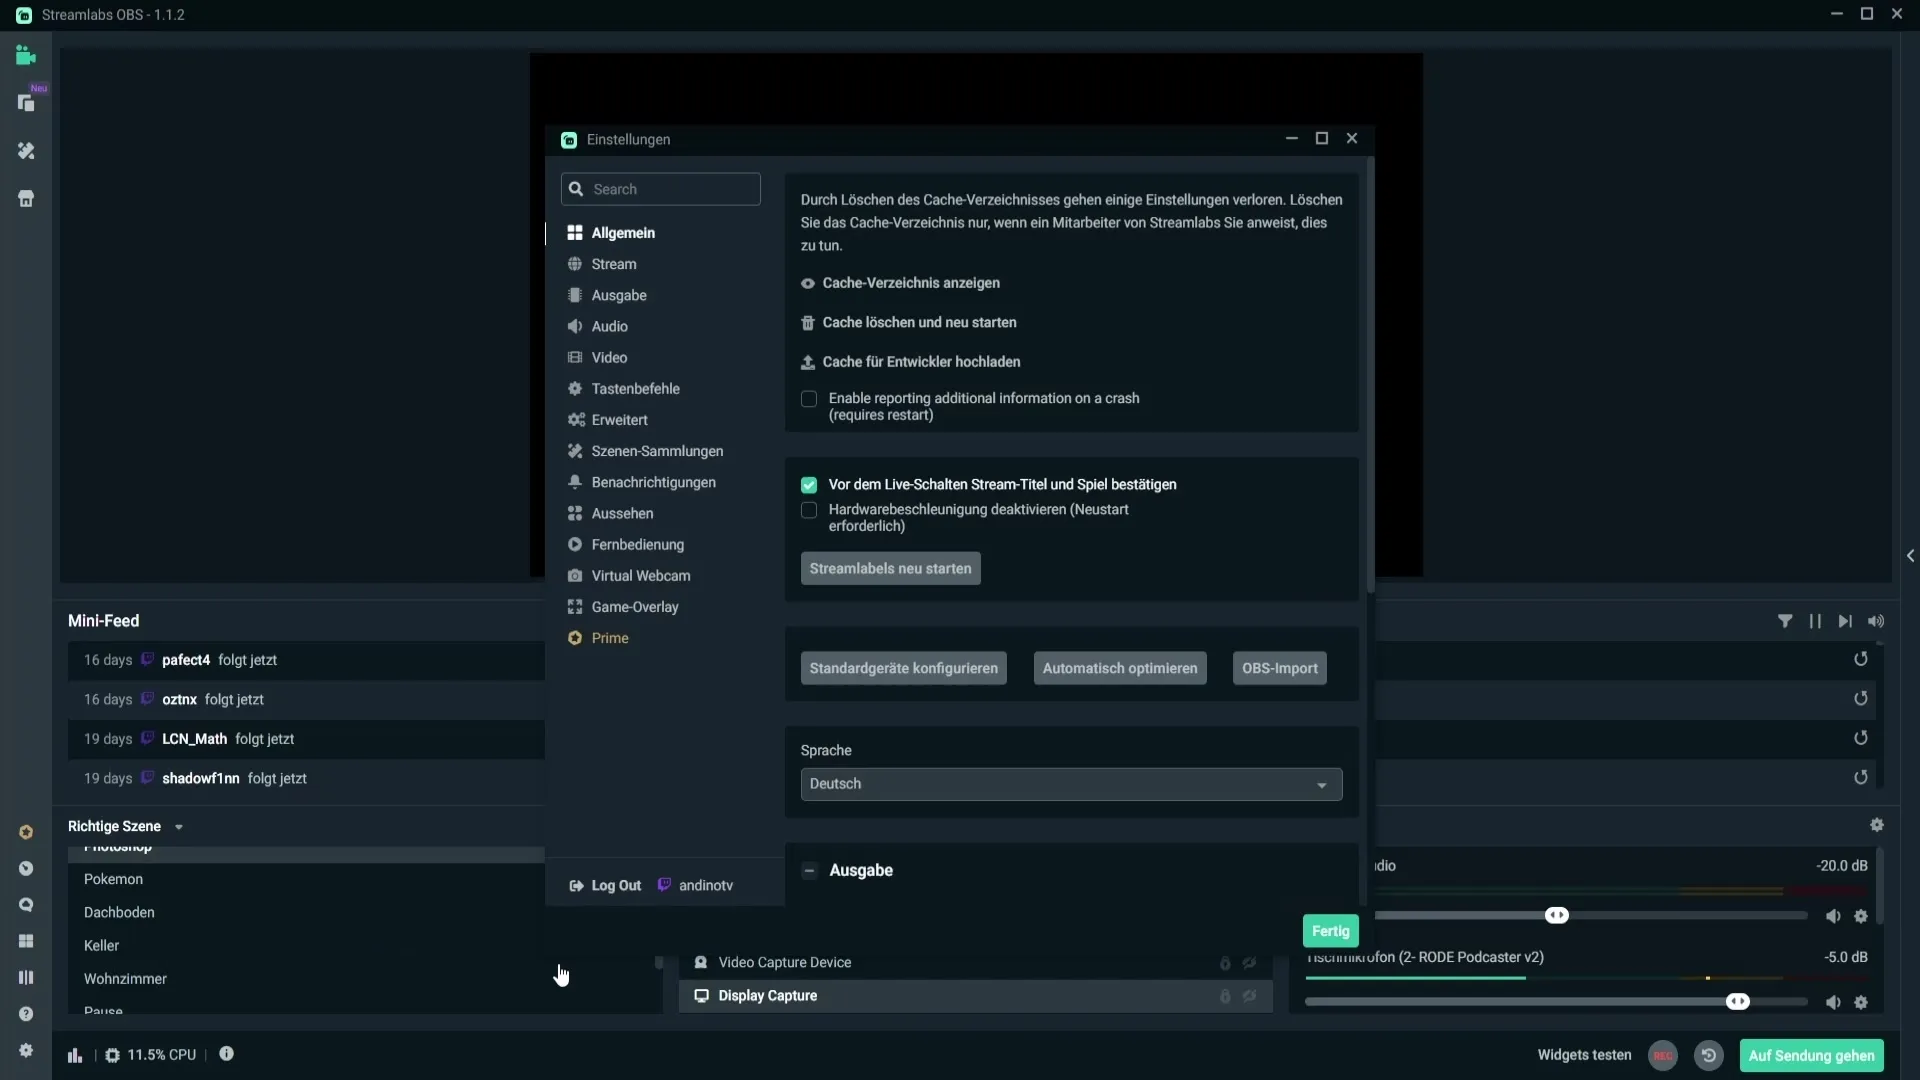Screen dimensions: 1920x1080
Task: Click Auf Sendung gehen button
Action: pyautogui.click(x=1811, y=1055)
